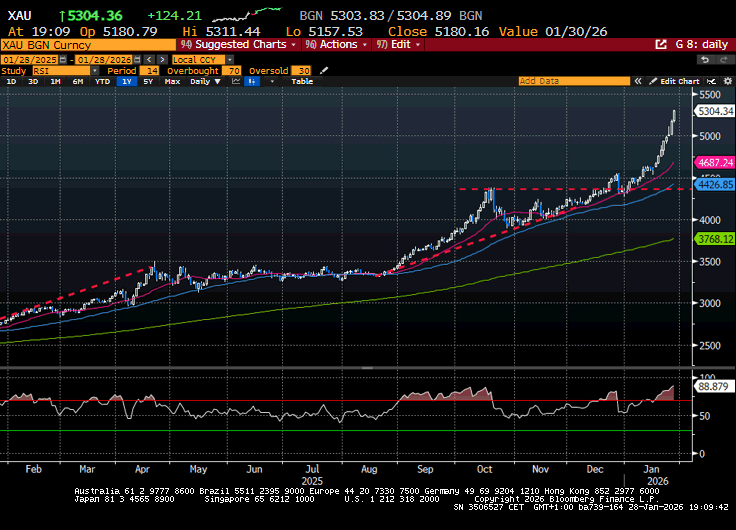Open the Daily periodicity dropdown

(x=203, y=81)
